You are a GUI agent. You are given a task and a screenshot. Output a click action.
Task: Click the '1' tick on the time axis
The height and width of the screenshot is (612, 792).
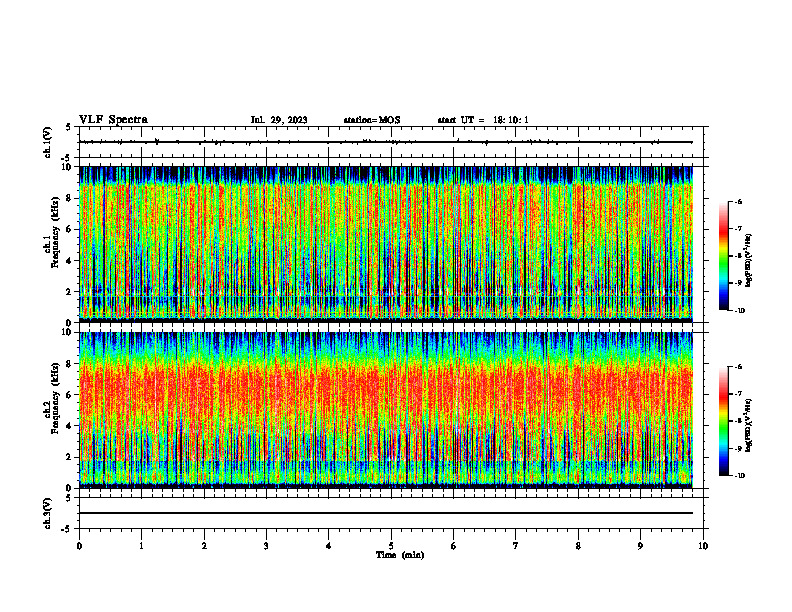(x=141, y=546)
